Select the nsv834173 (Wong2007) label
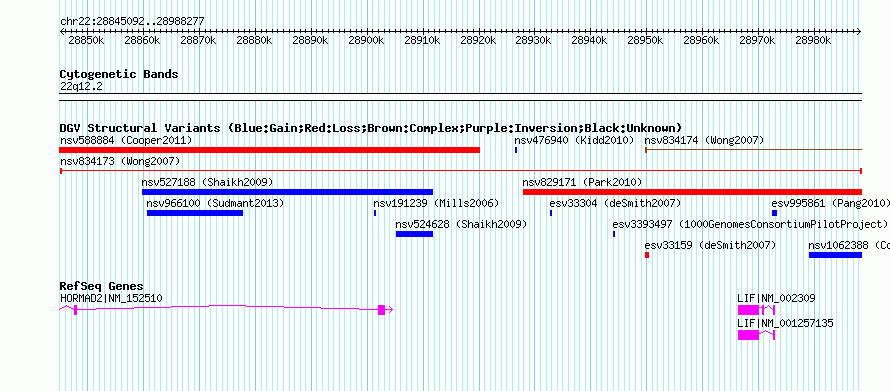 point(120,161)
